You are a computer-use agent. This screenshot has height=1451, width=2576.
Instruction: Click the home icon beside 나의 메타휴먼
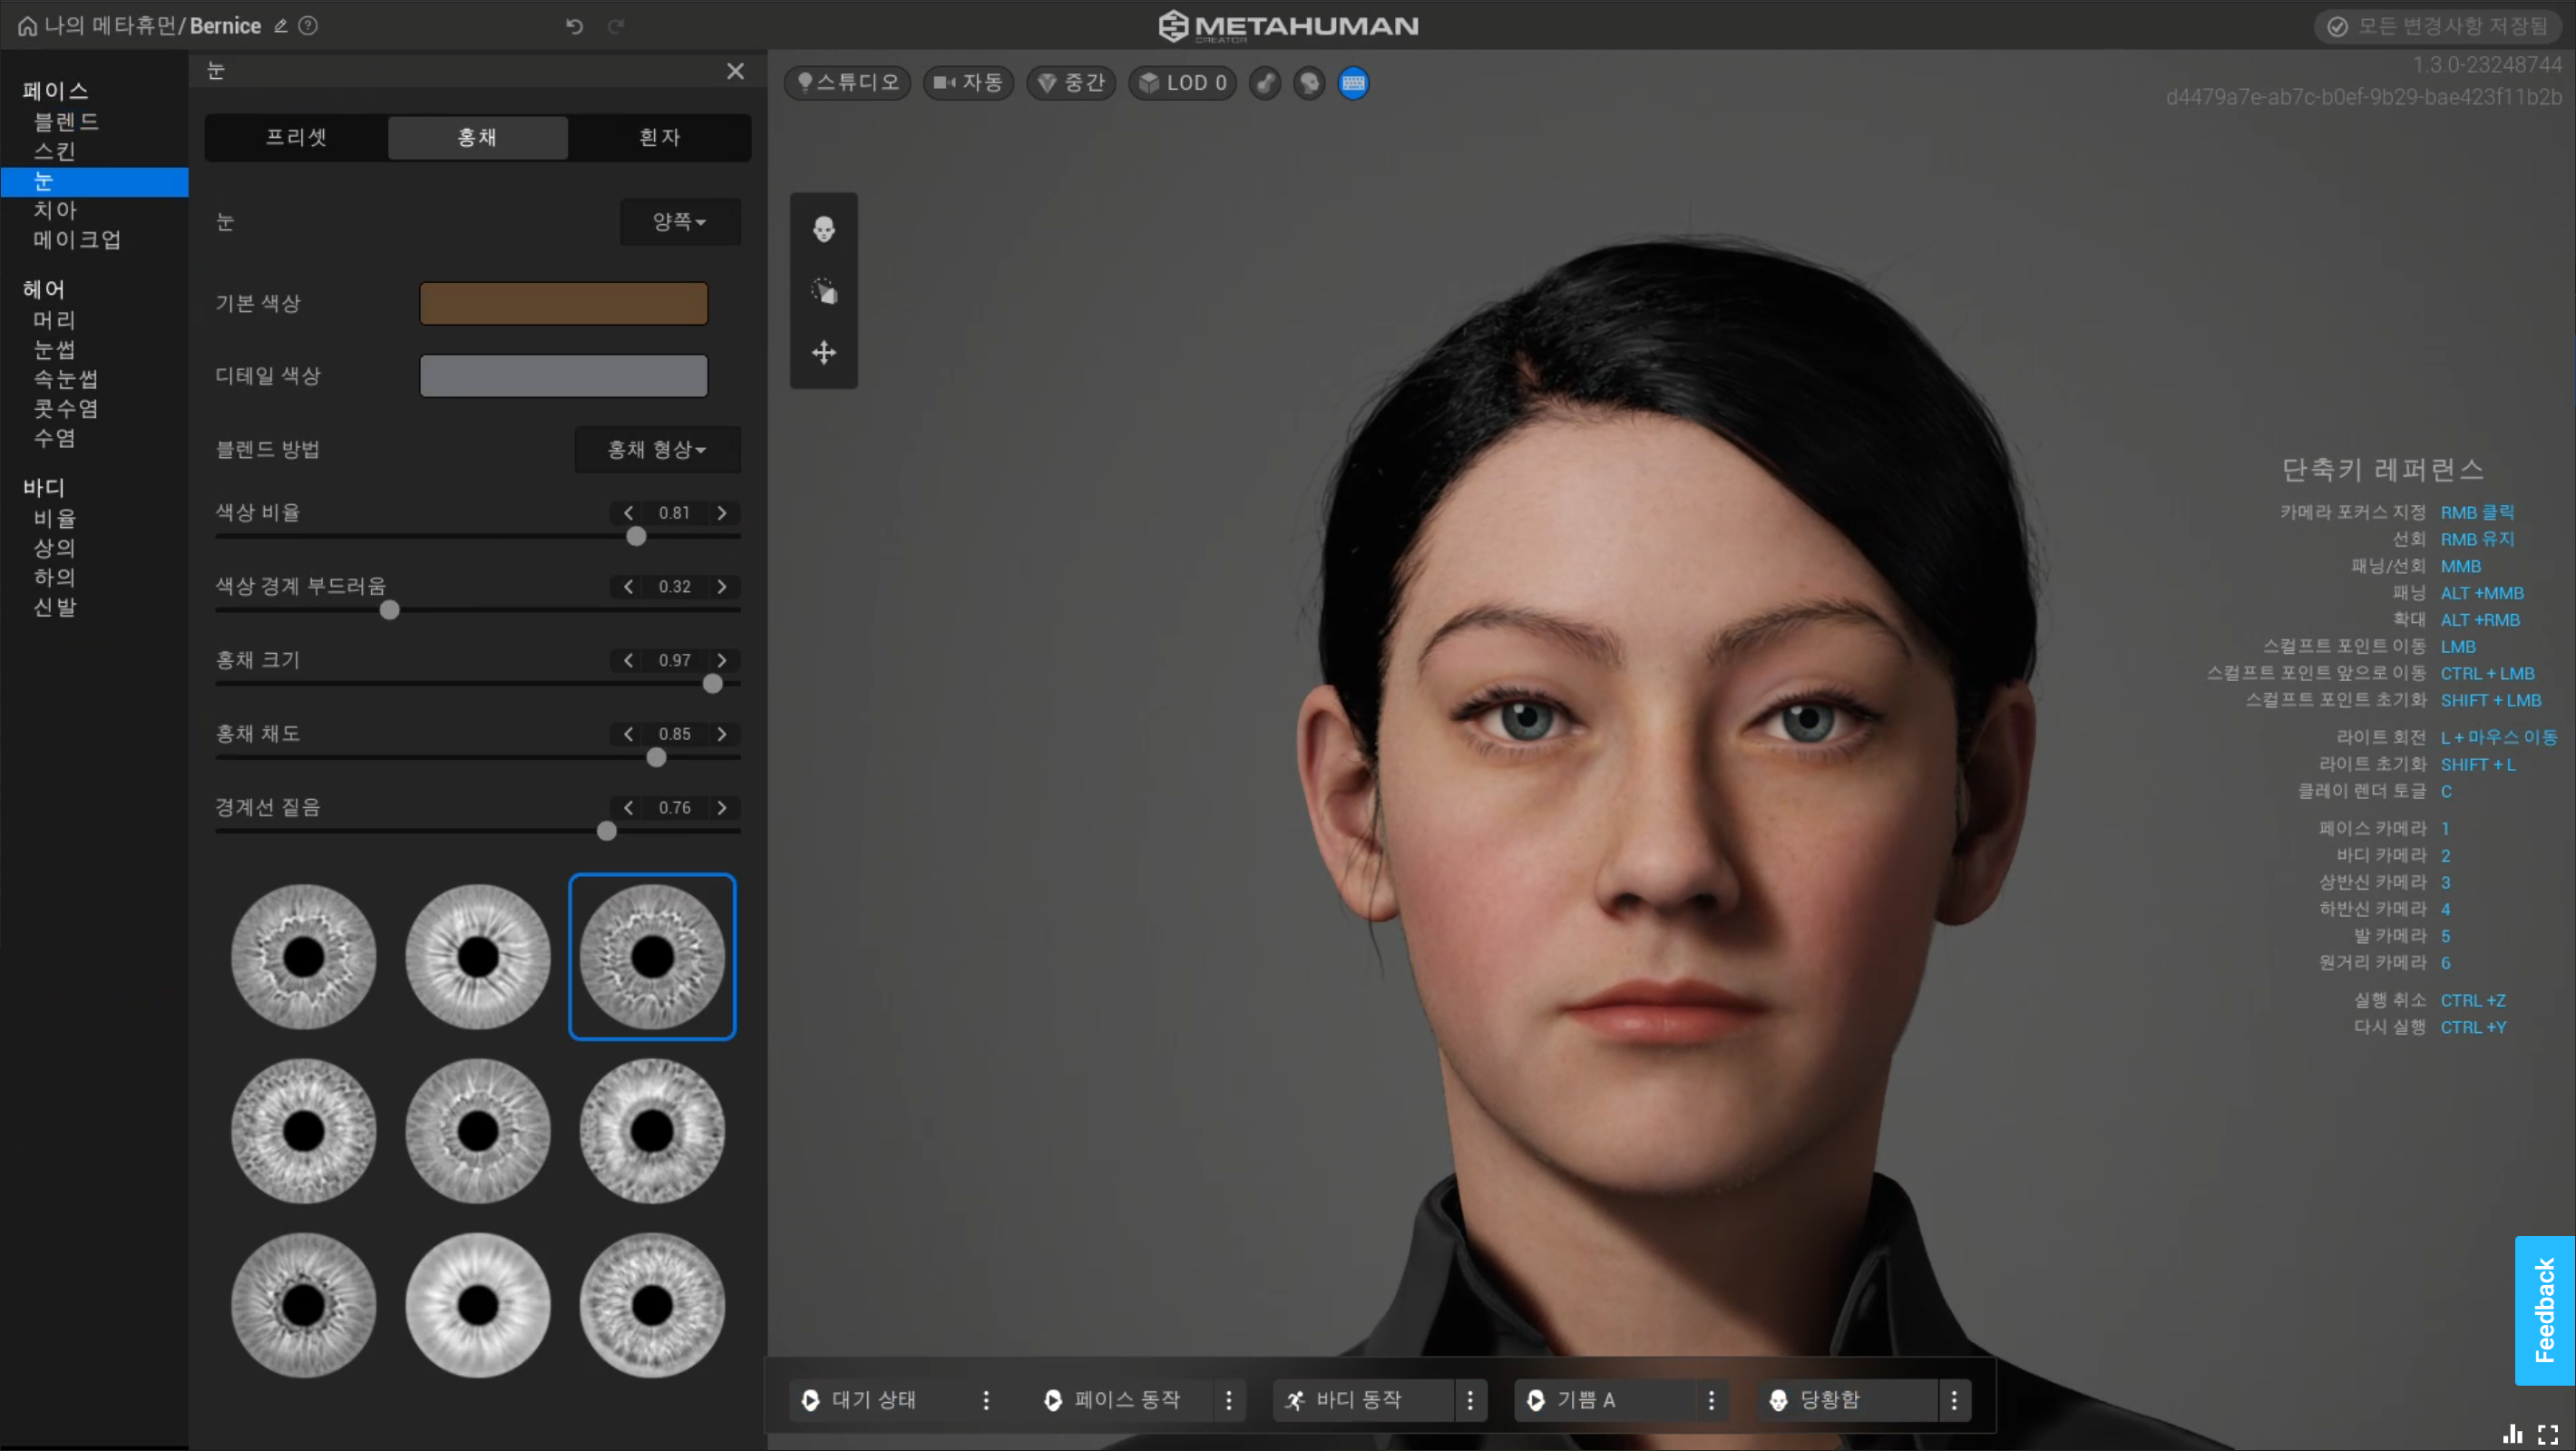point(27,26)
